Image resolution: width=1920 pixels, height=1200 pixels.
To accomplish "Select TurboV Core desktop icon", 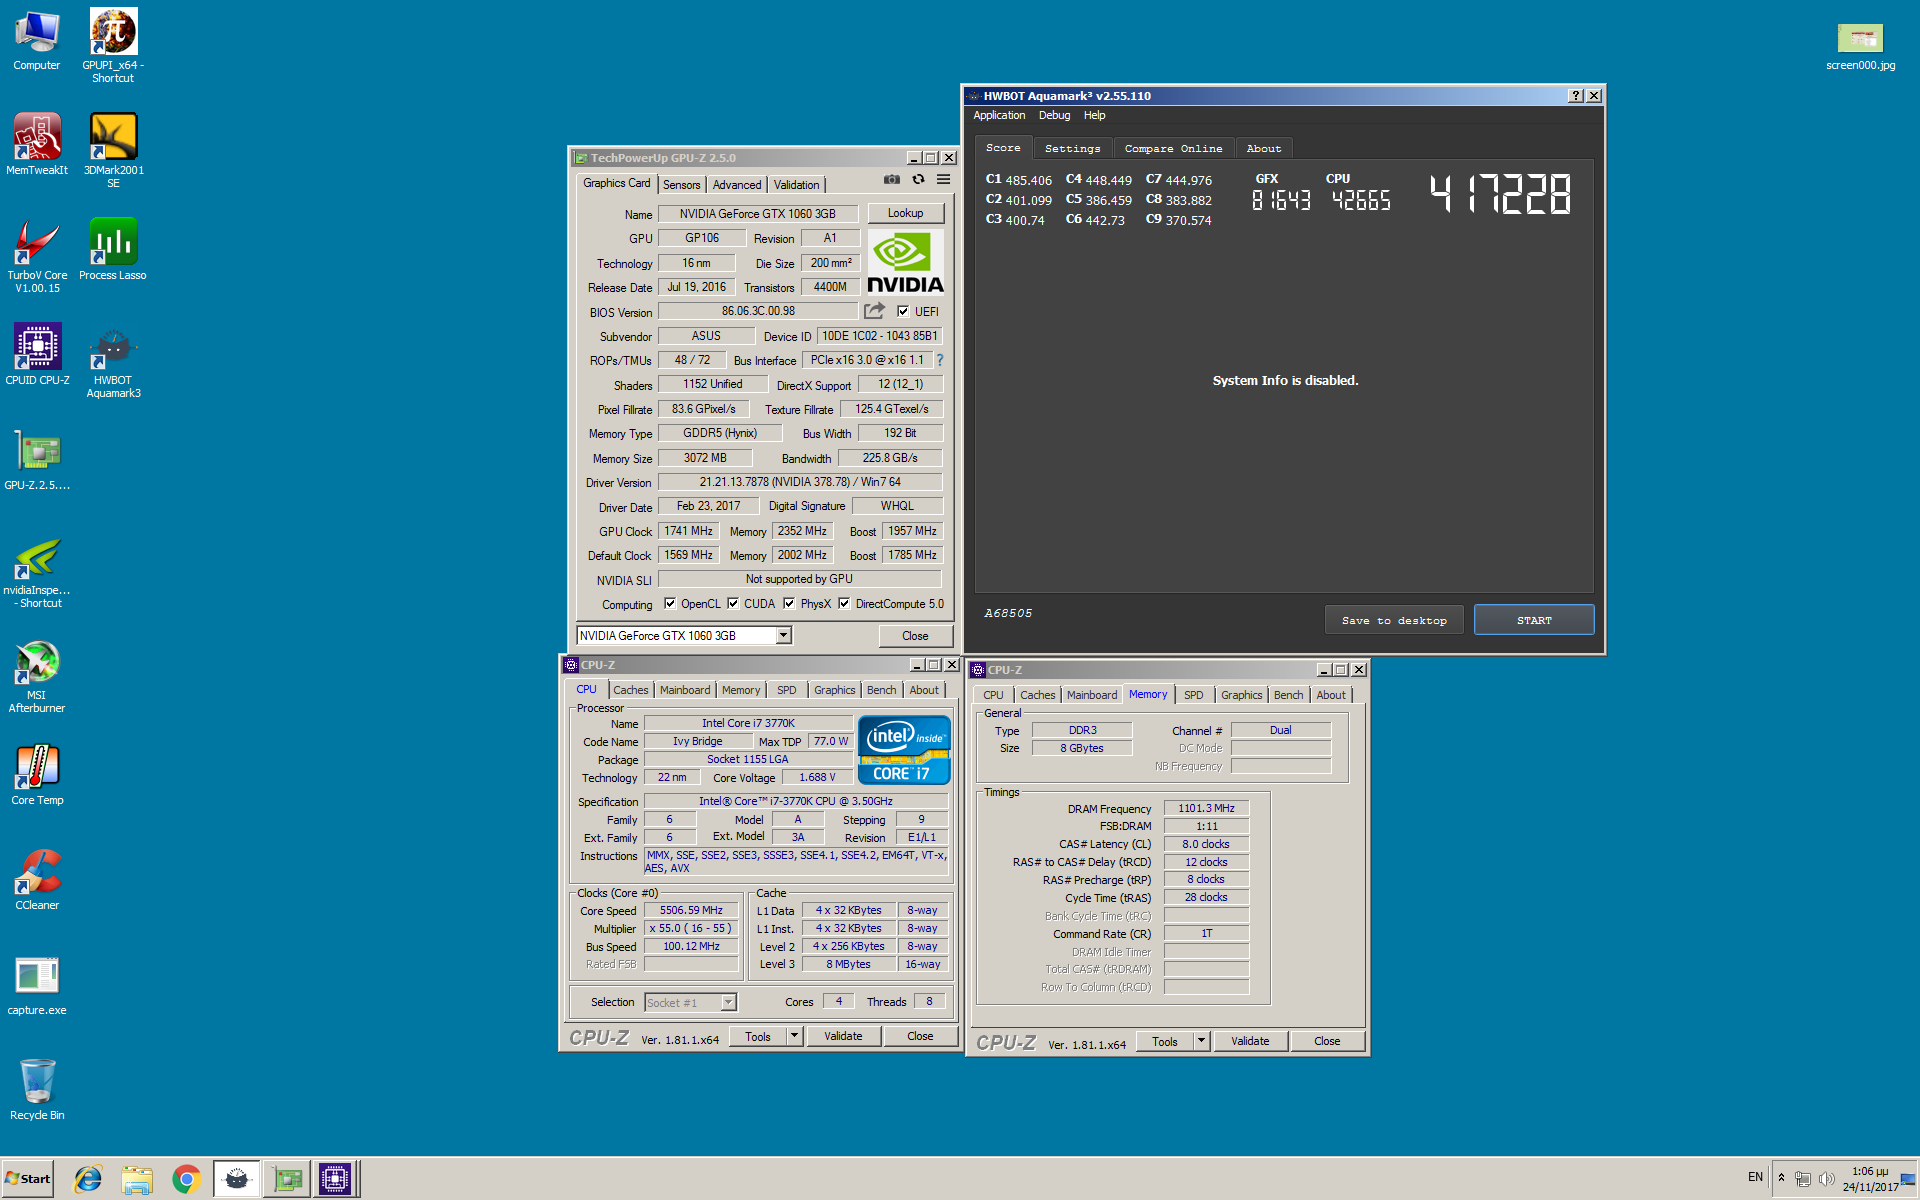I will 37,255.
